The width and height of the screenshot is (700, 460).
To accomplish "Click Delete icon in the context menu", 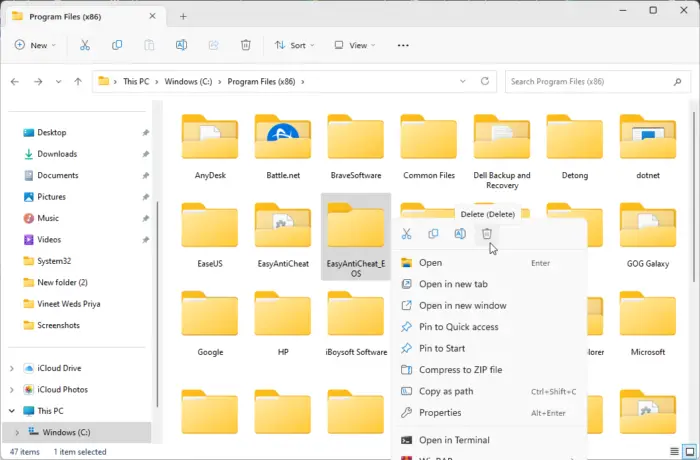I will coord(487,234).
